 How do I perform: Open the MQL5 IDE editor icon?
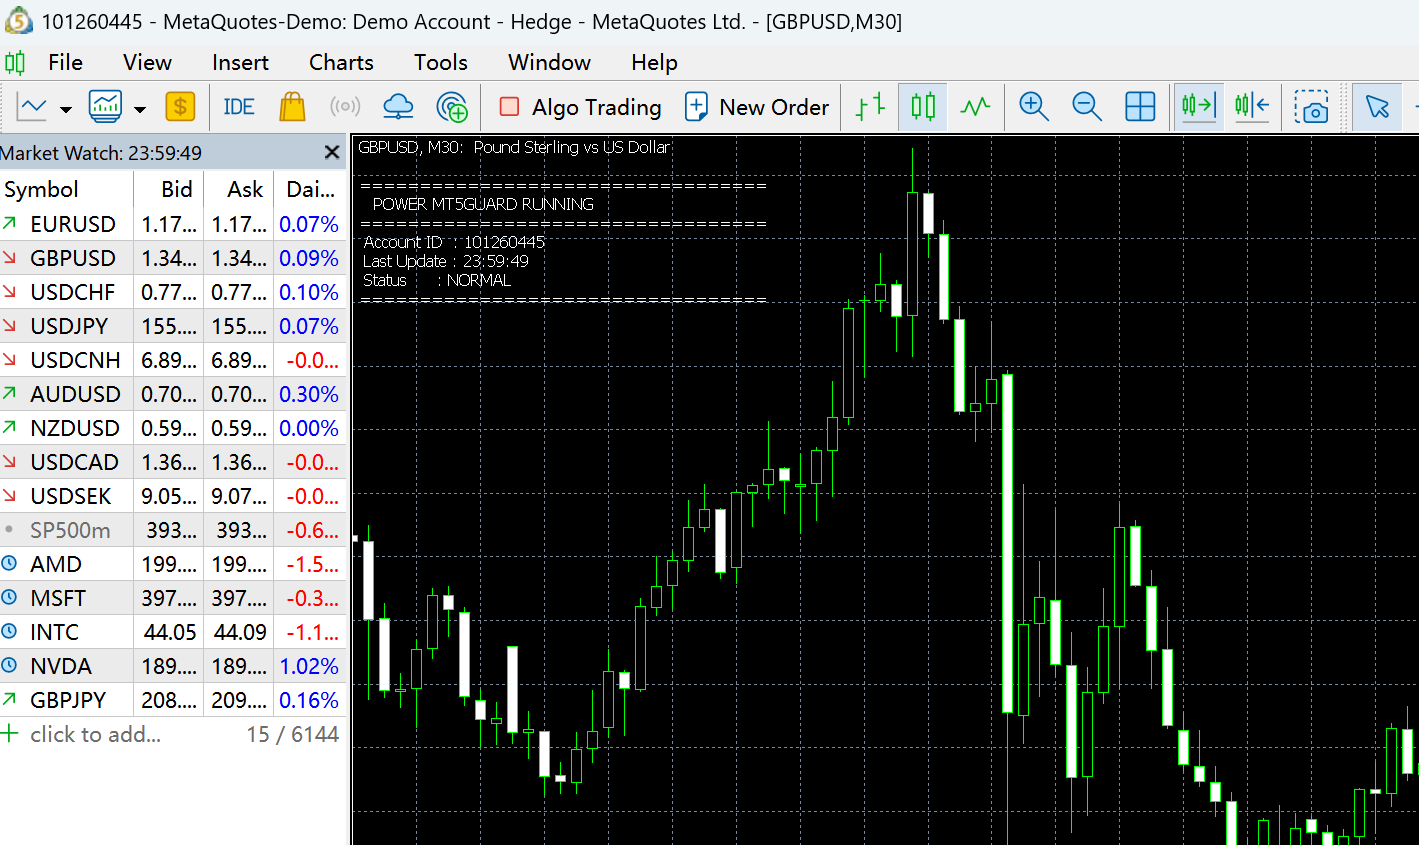click(x=239, y=107)
